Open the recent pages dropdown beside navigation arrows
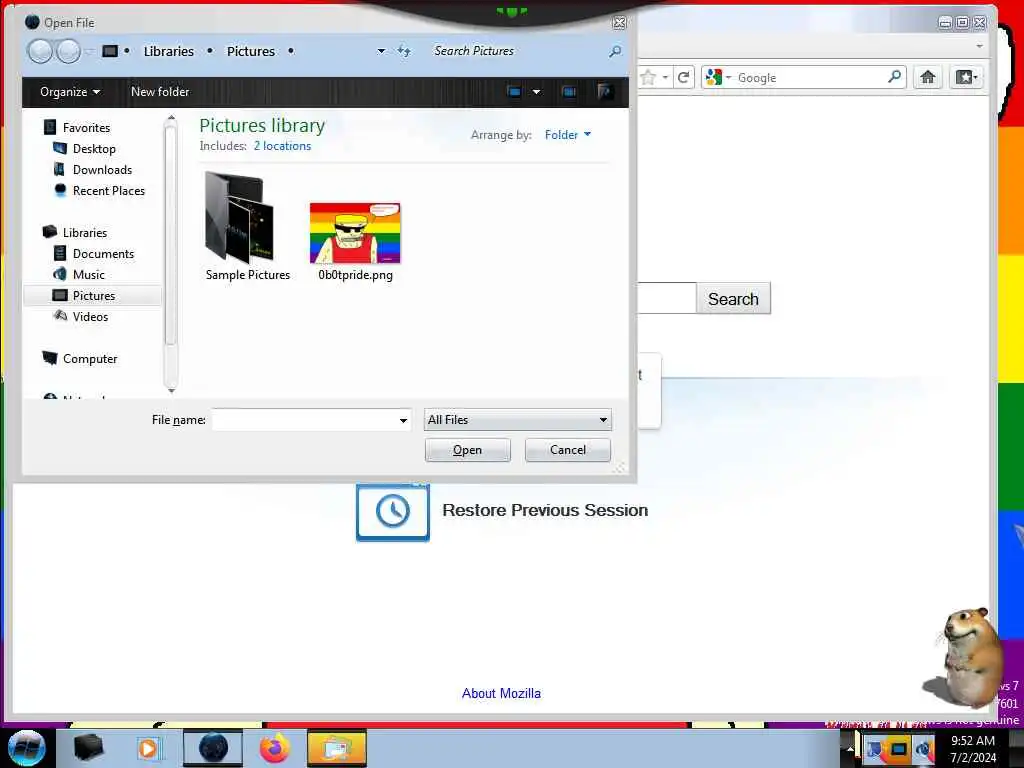Viewport: 1024px width, 768px height. pos(89,51)
